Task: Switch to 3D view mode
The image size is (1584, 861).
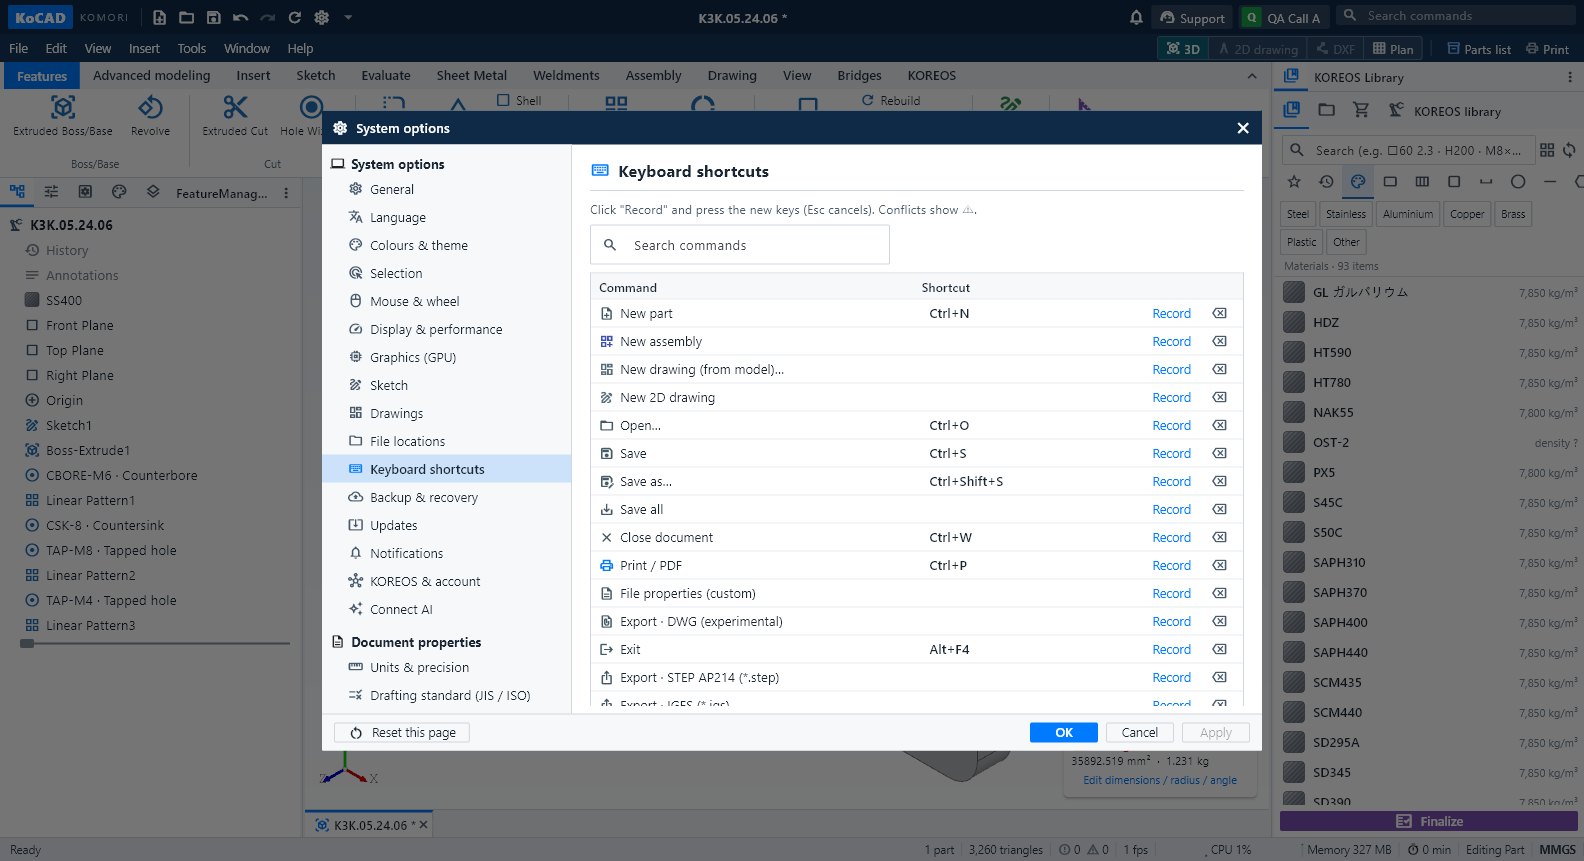Action: click(x=1182, y=48)
